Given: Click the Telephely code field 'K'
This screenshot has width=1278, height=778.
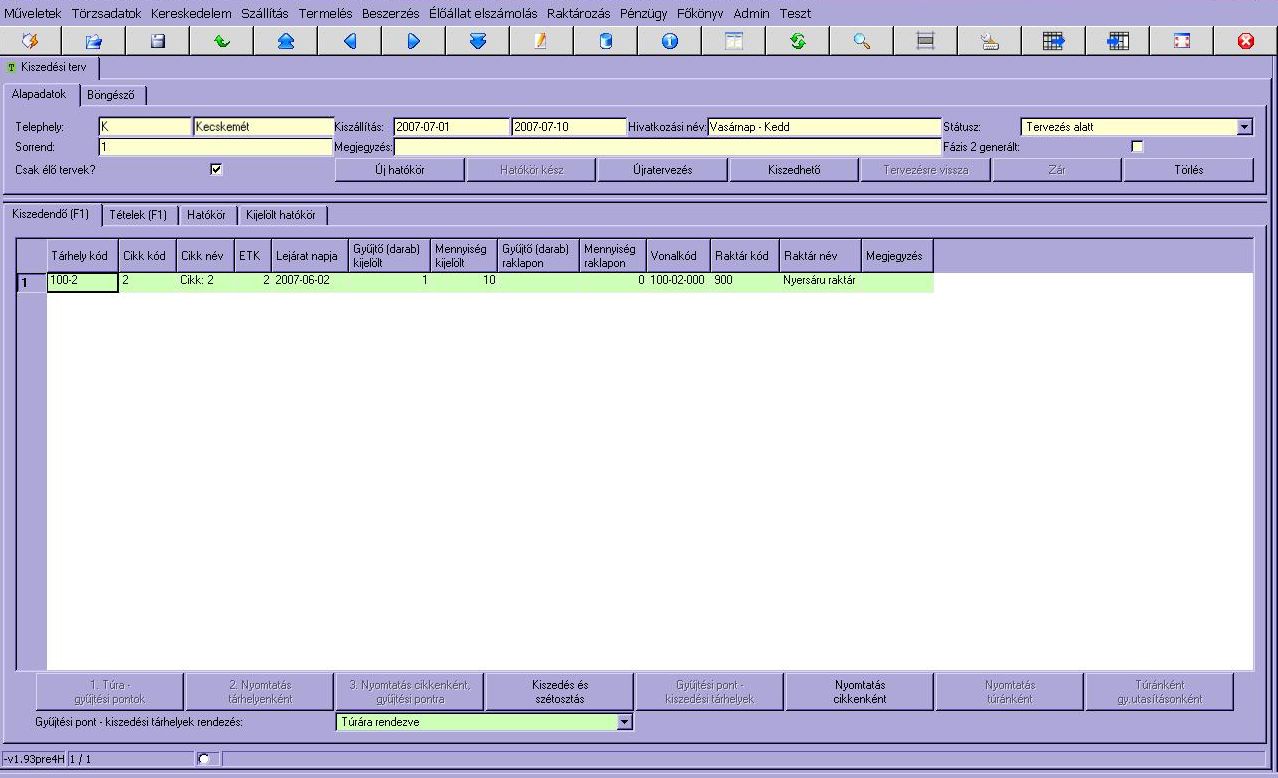Looking at the screenshot, I should (x=144, y=127).
